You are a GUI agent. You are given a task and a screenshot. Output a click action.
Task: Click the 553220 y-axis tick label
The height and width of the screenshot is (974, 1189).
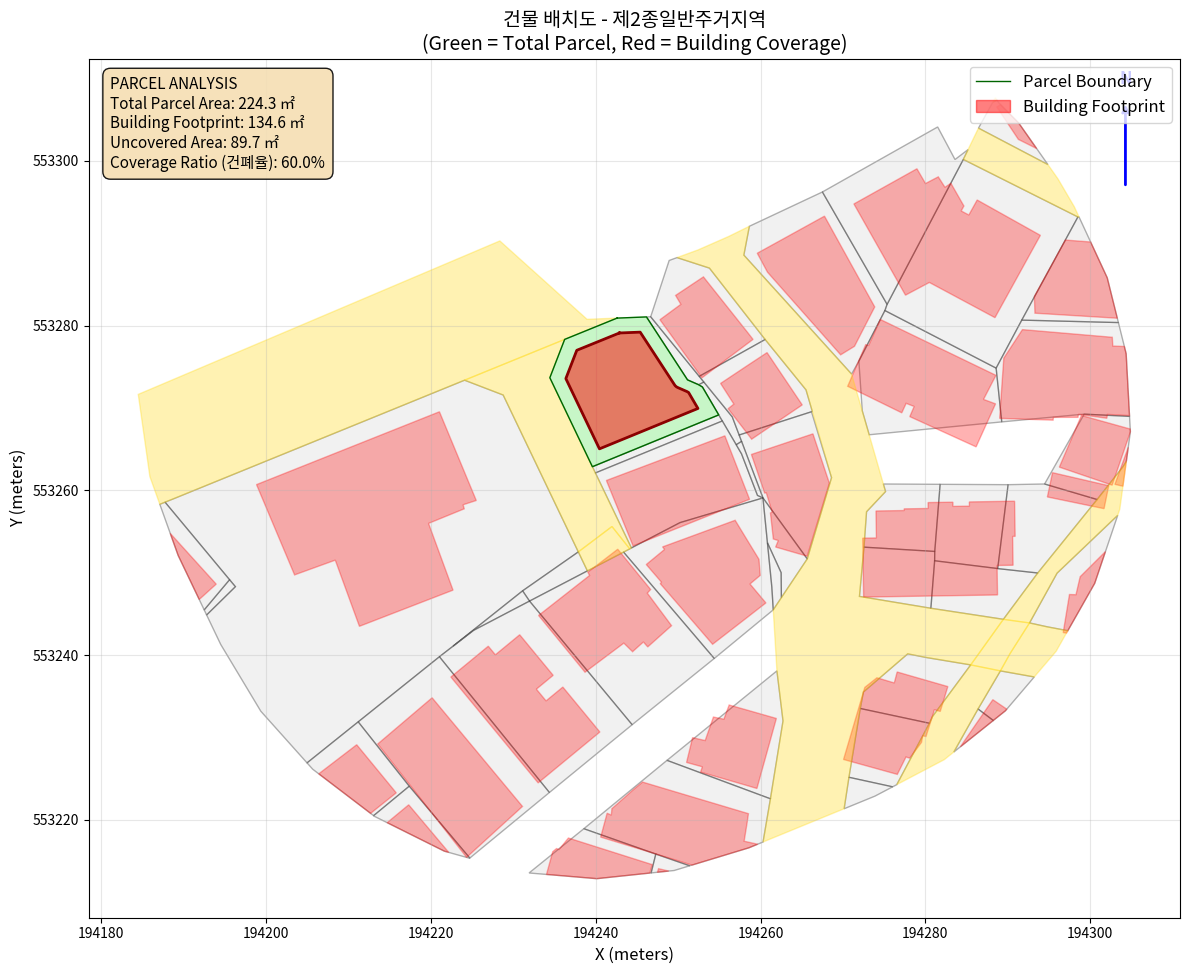coord(62,820)
